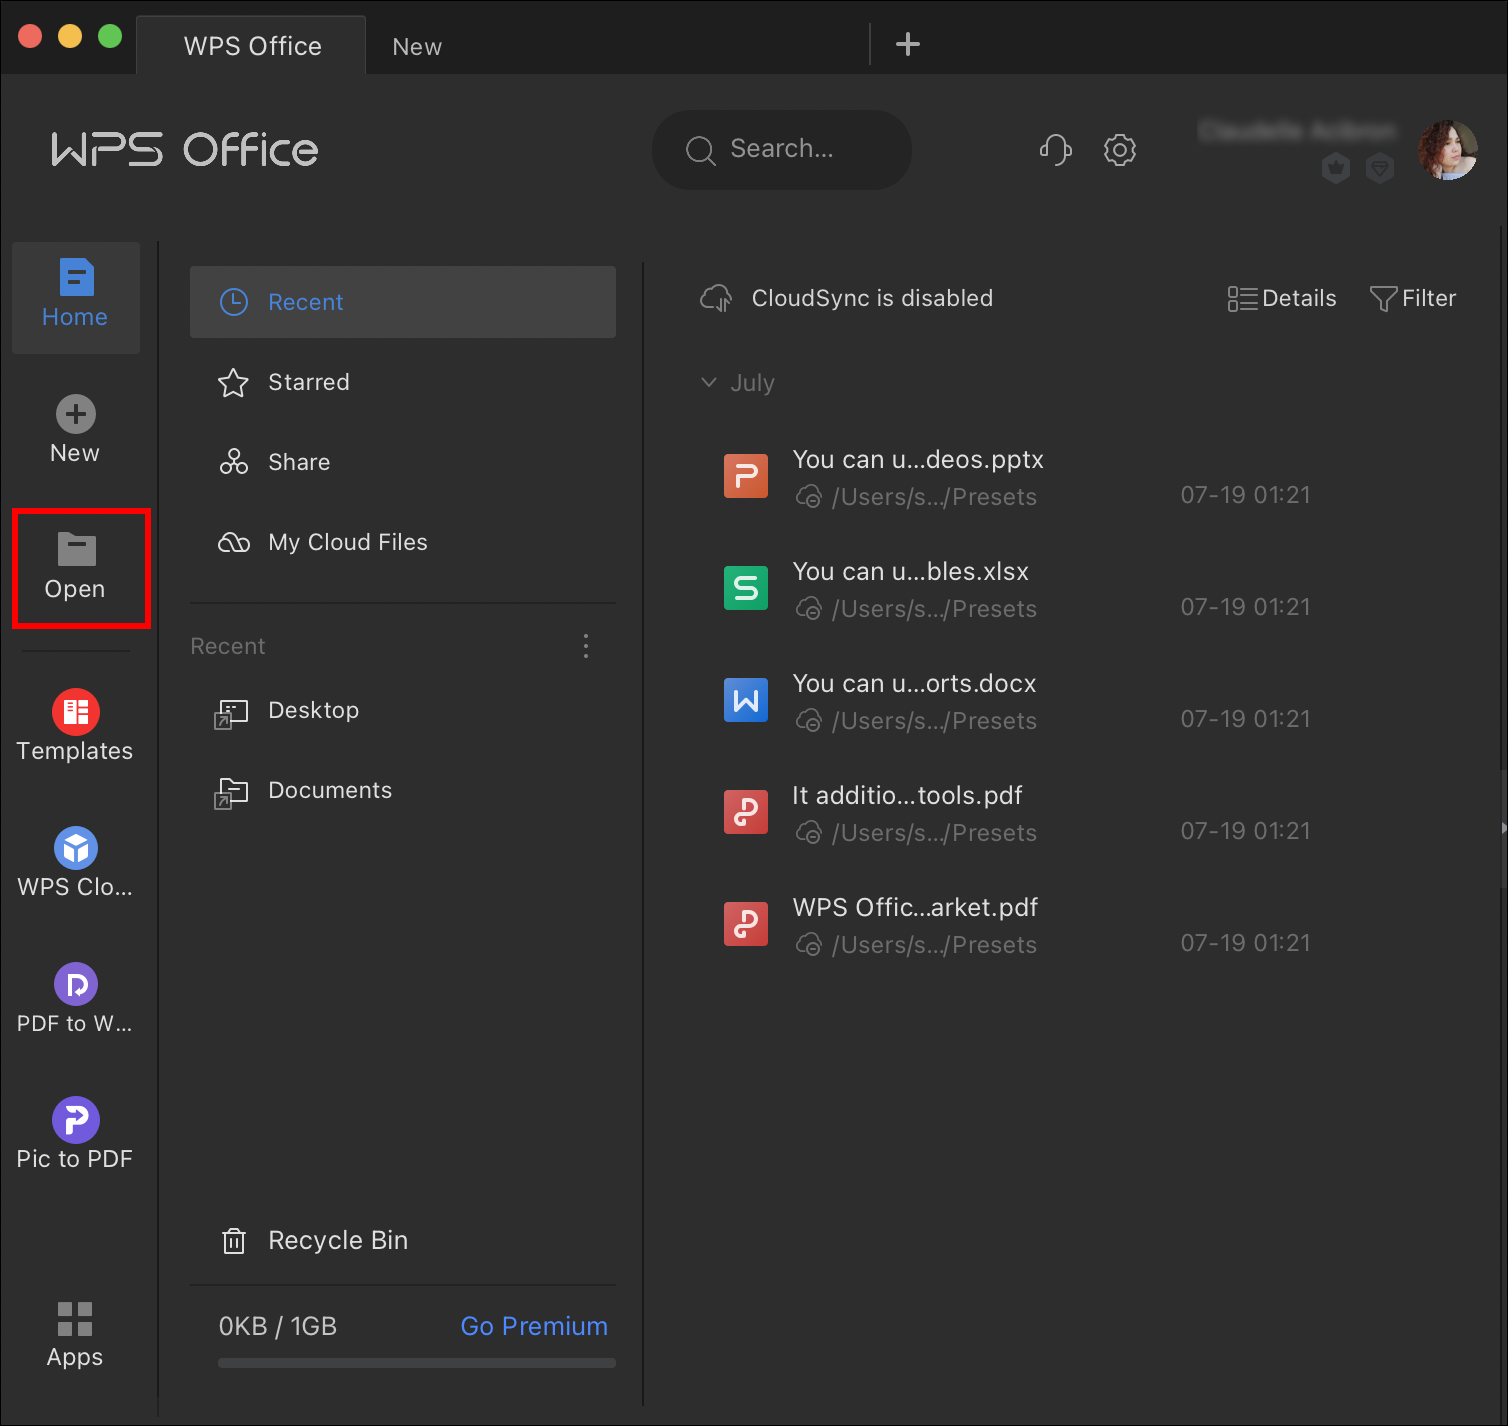Open the Desktop shortcut folder
The width and height of the screenshot is (1508, 1426).
[403, 710]
